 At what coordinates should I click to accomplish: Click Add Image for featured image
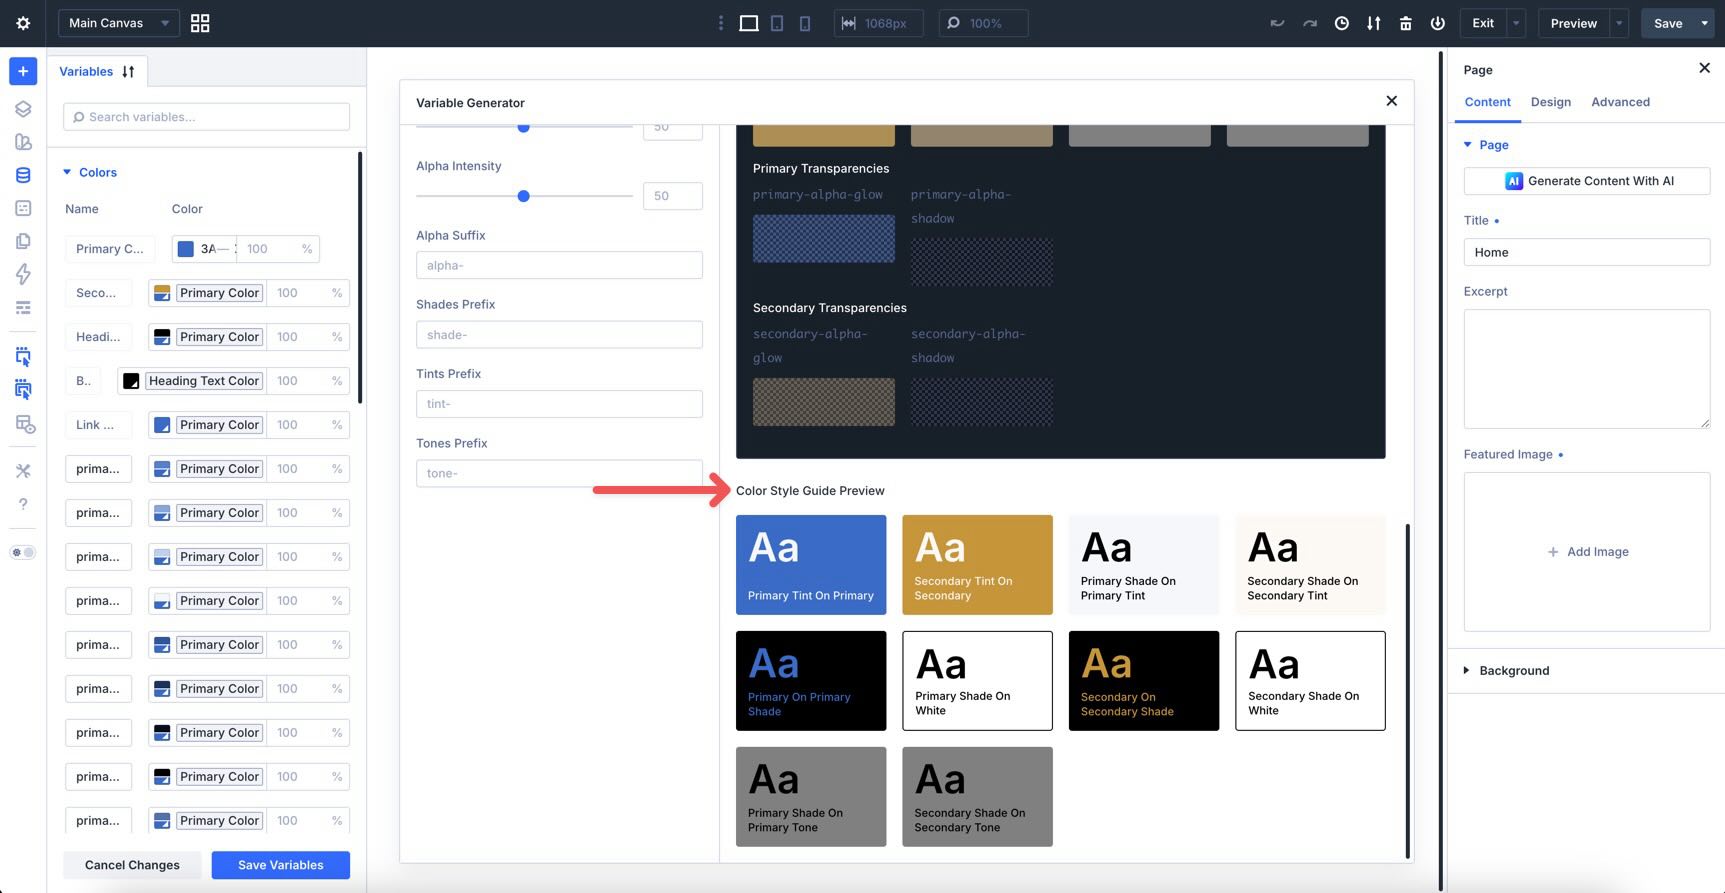click(x=1587, y=552)
